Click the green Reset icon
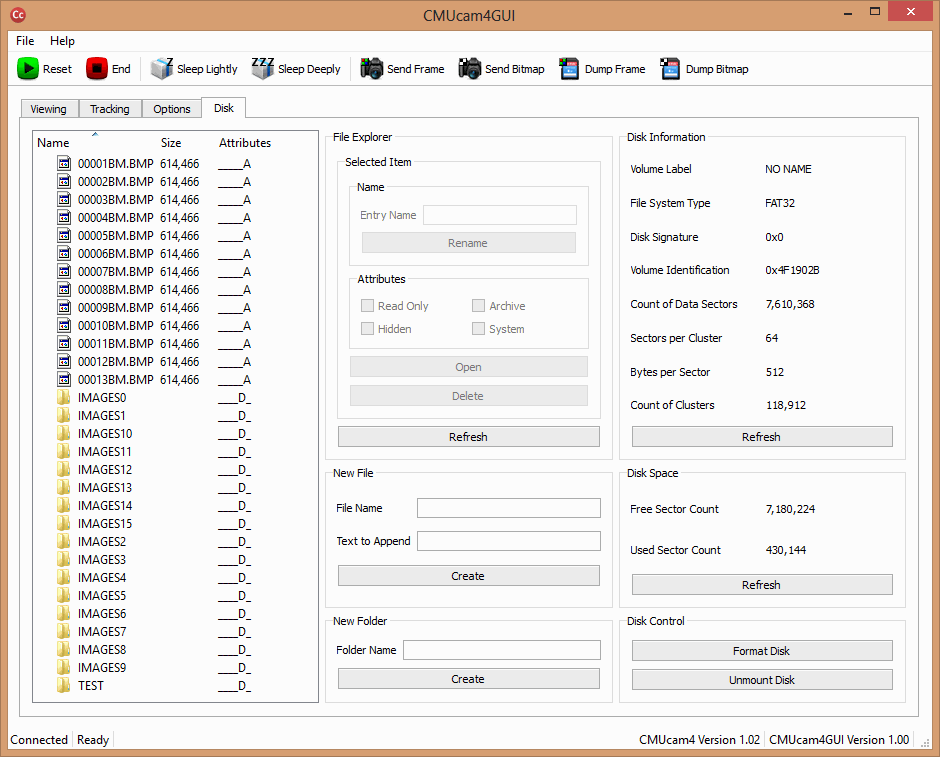Viewport: 940px width, 757px height. coord(28,68)
